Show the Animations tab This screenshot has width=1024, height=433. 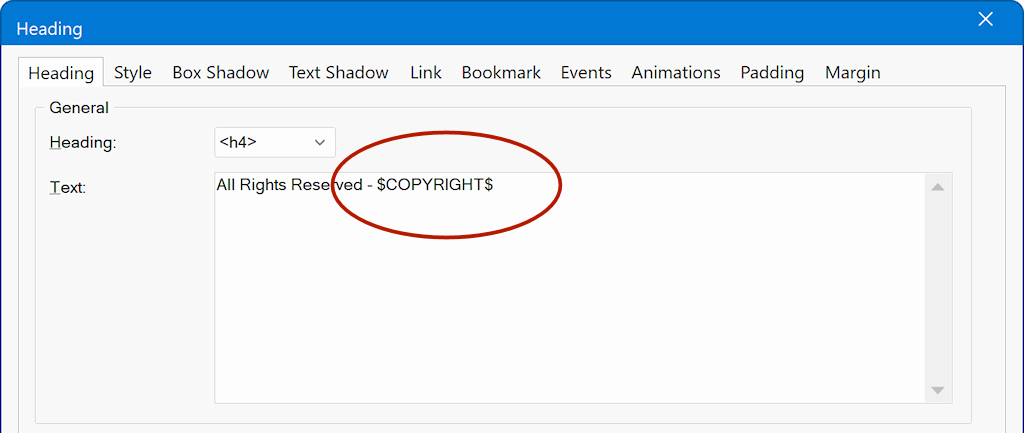point(675,72)
